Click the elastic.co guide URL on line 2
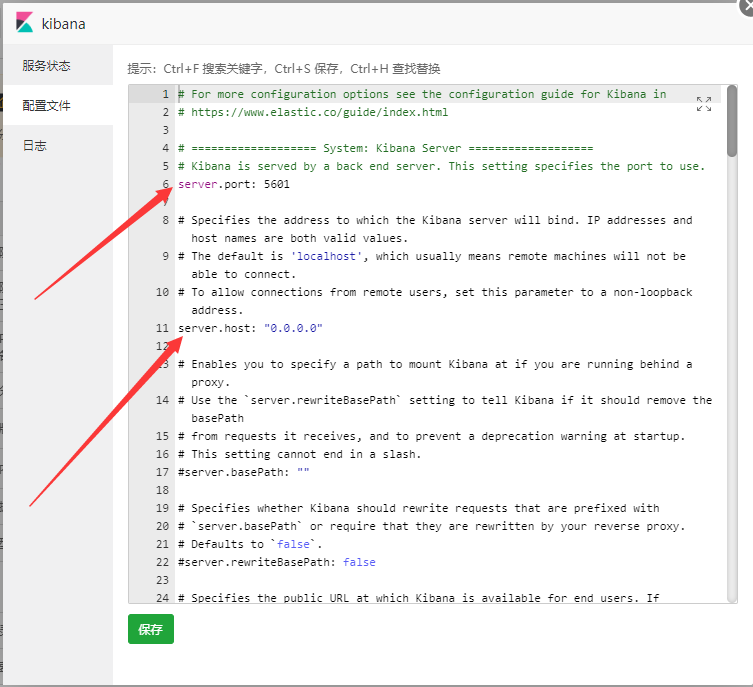Viewport: 753px width, 687px height. click(319, 112)
